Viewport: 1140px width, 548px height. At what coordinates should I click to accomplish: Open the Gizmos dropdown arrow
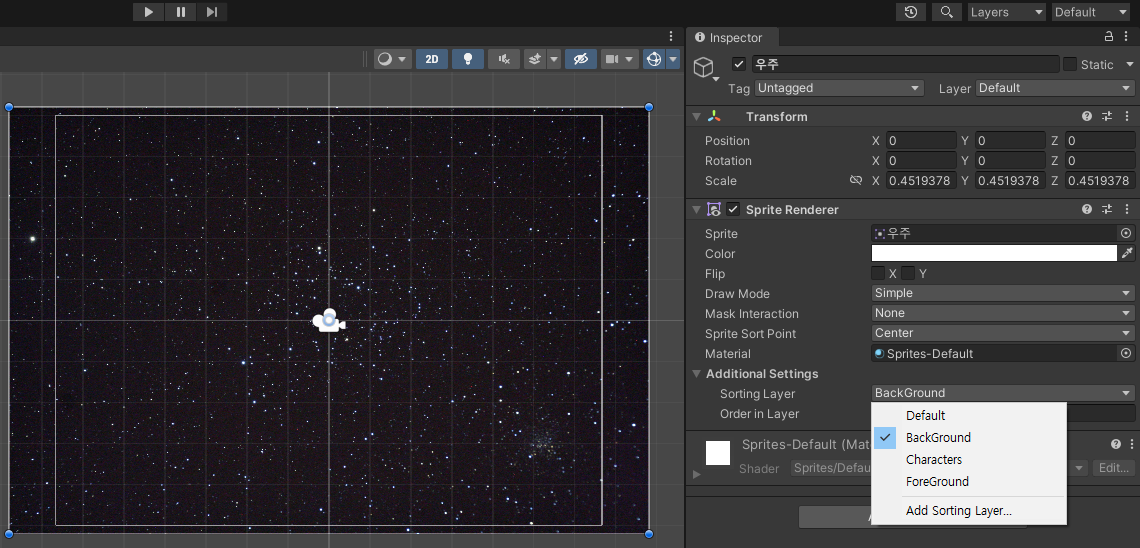coord(673,59)
